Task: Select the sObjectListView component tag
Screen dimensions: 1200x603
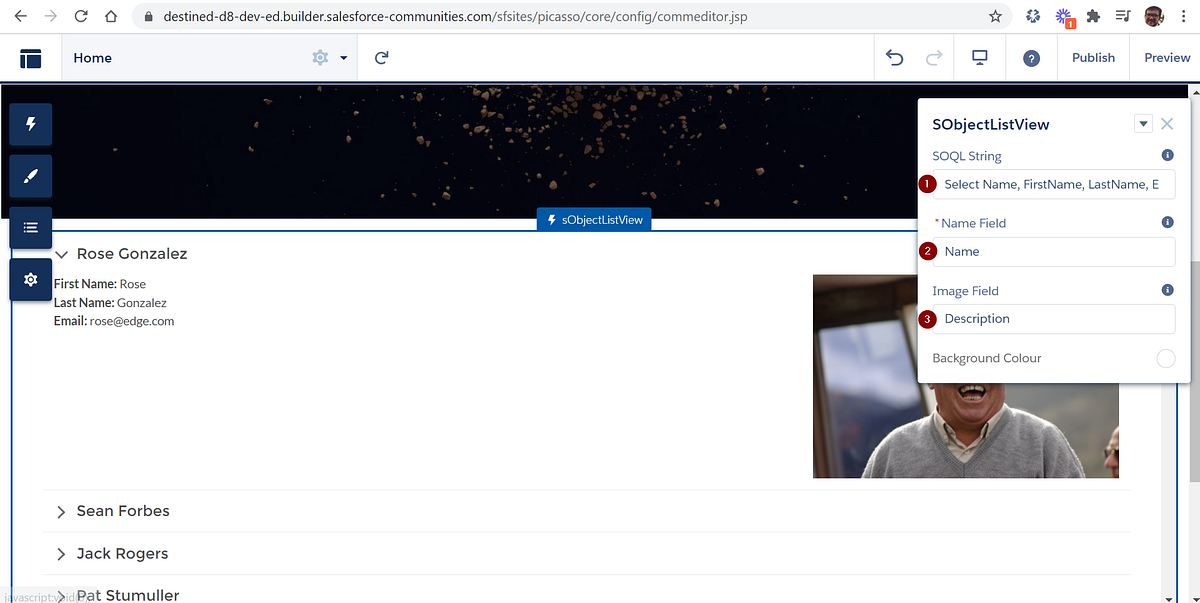Action: pos(595,220)
